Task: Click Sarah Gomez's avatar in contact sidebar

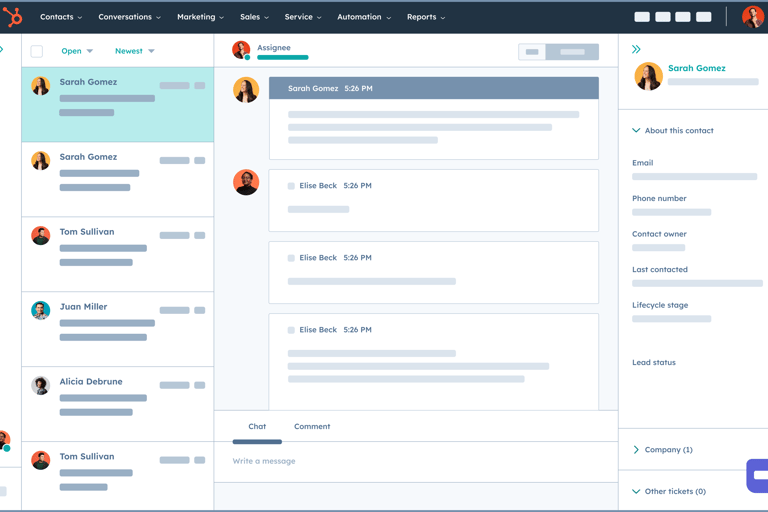Action: pos(648,76)
